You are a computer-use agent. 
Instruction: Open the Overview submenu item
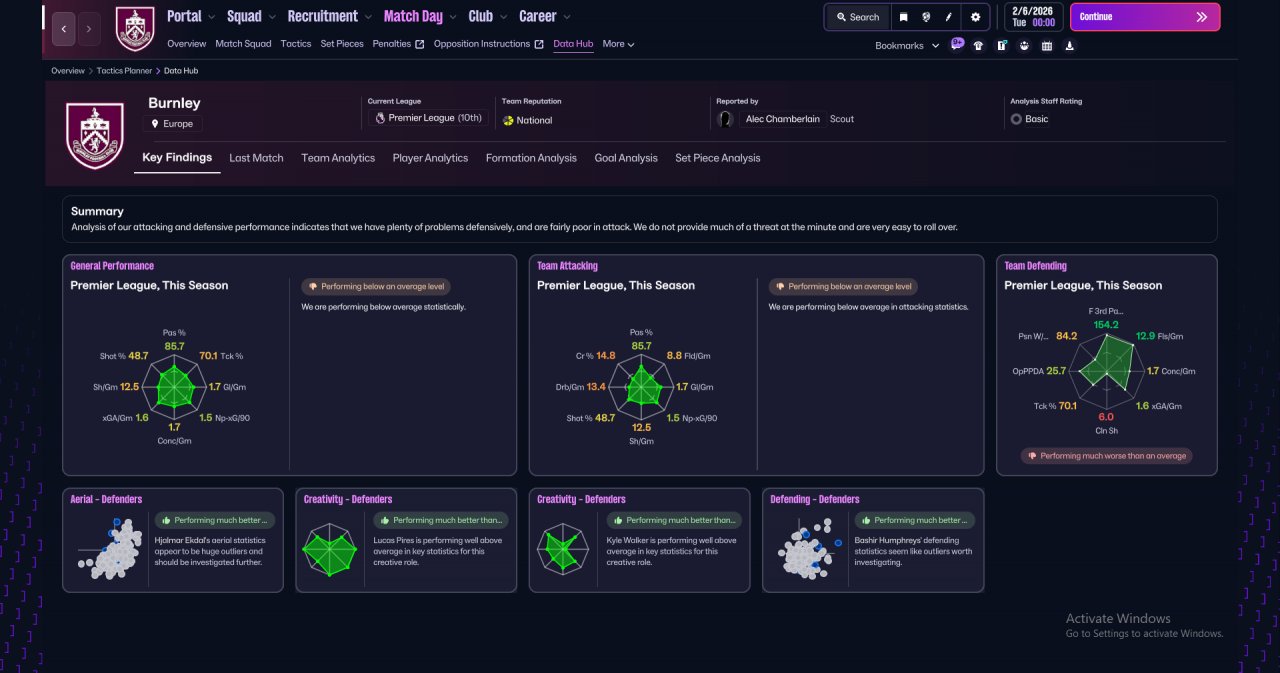point(186,44)
